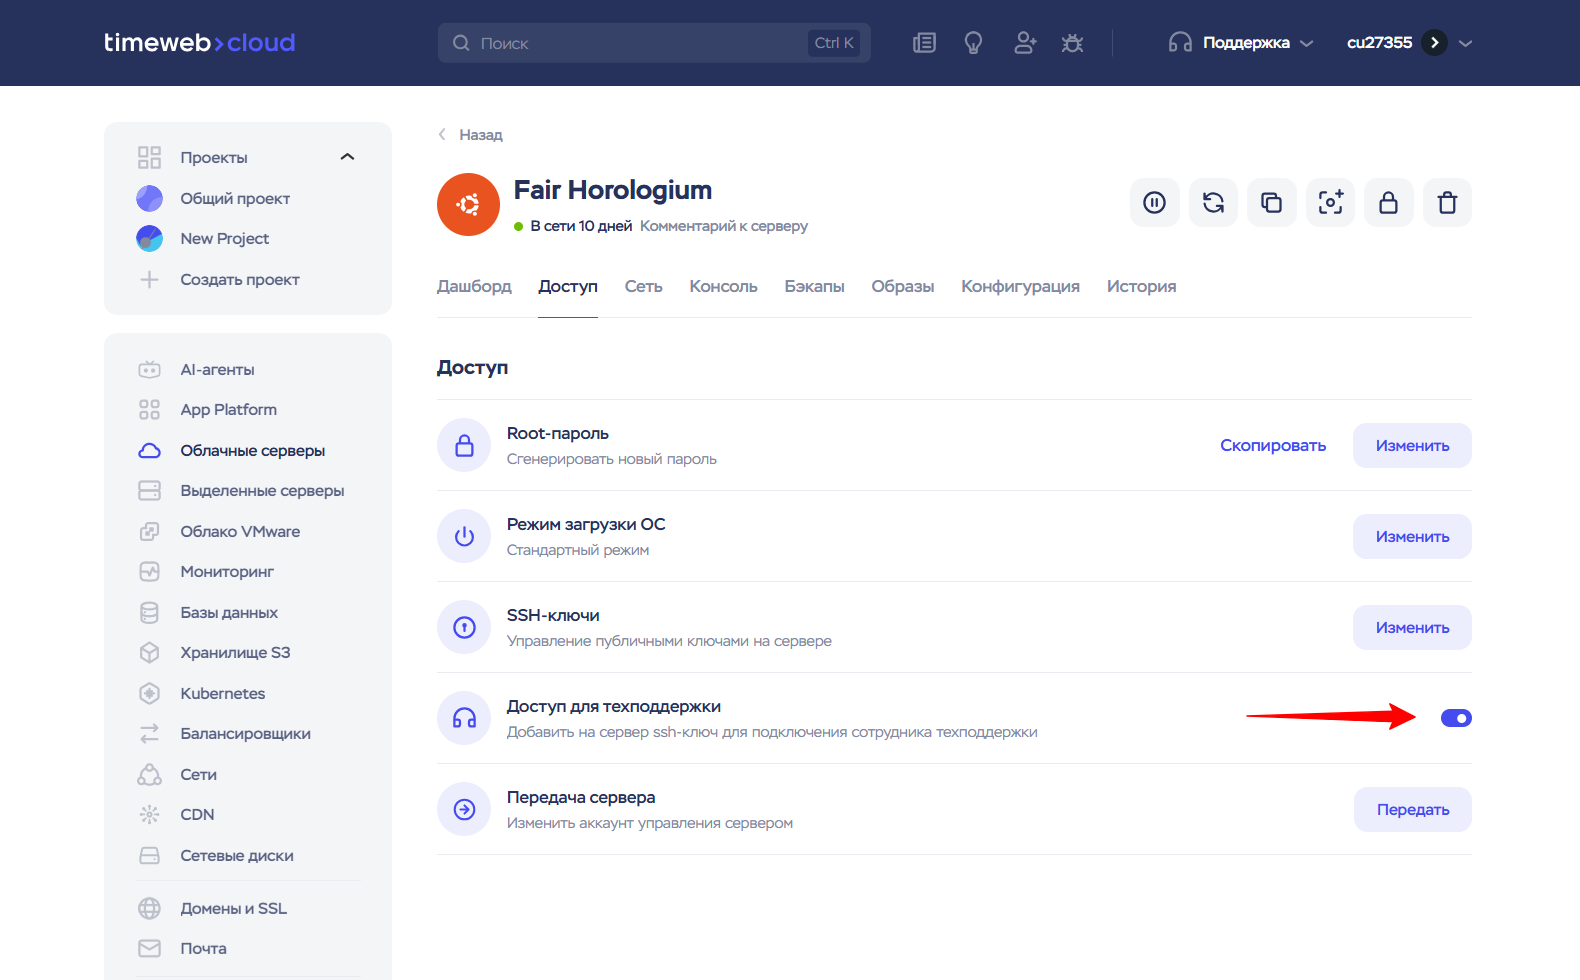Open the Бэкапы tab
Screen dimensions: 1580x980
tap(814, 286)
